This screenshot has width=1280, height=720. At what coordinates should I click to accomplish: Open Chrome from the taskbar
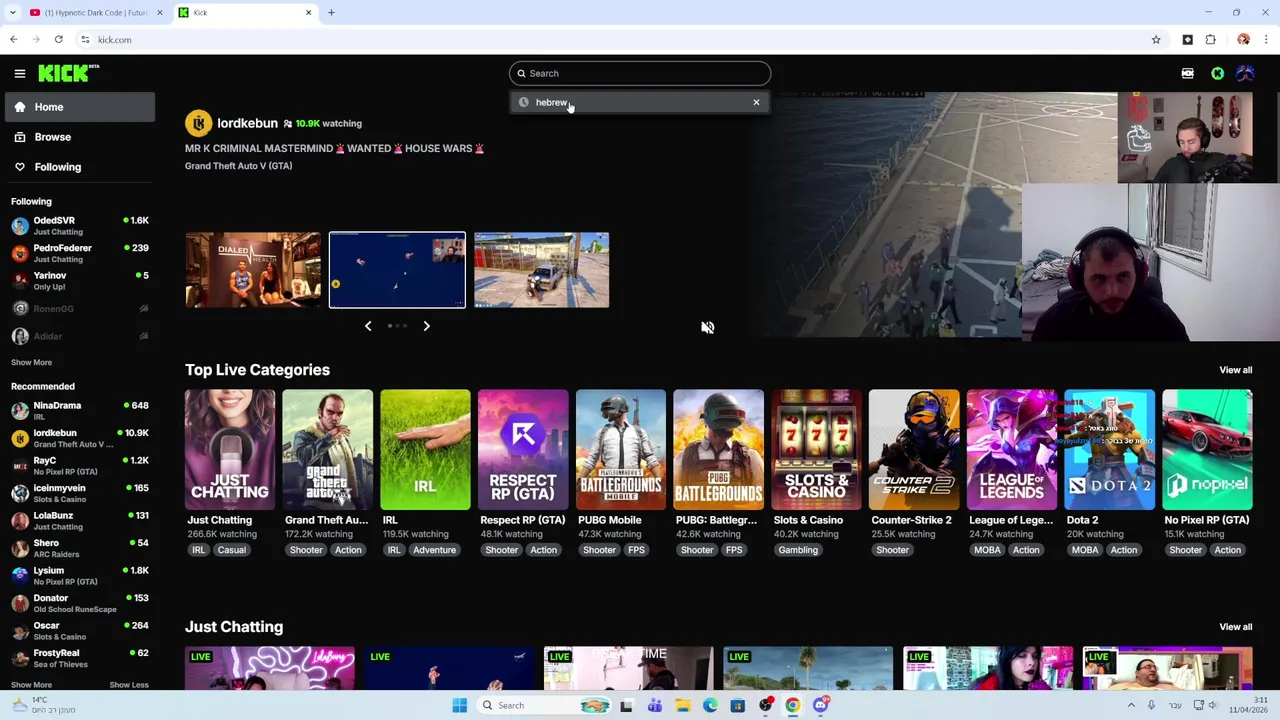[792, 705]
